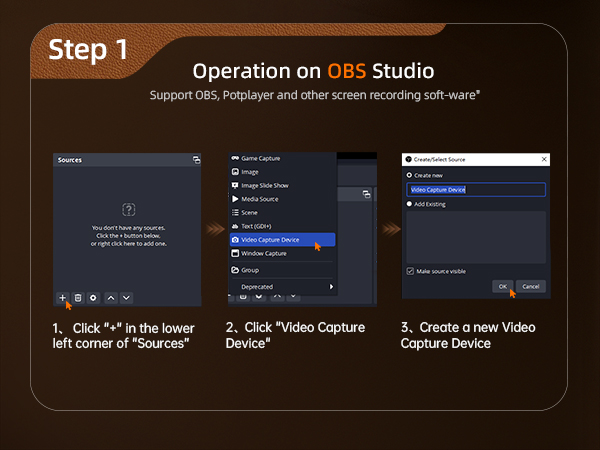Click the Cancel button
This screenshot has width=600, height=450.
pyautogui.click(x=530, y=286)
